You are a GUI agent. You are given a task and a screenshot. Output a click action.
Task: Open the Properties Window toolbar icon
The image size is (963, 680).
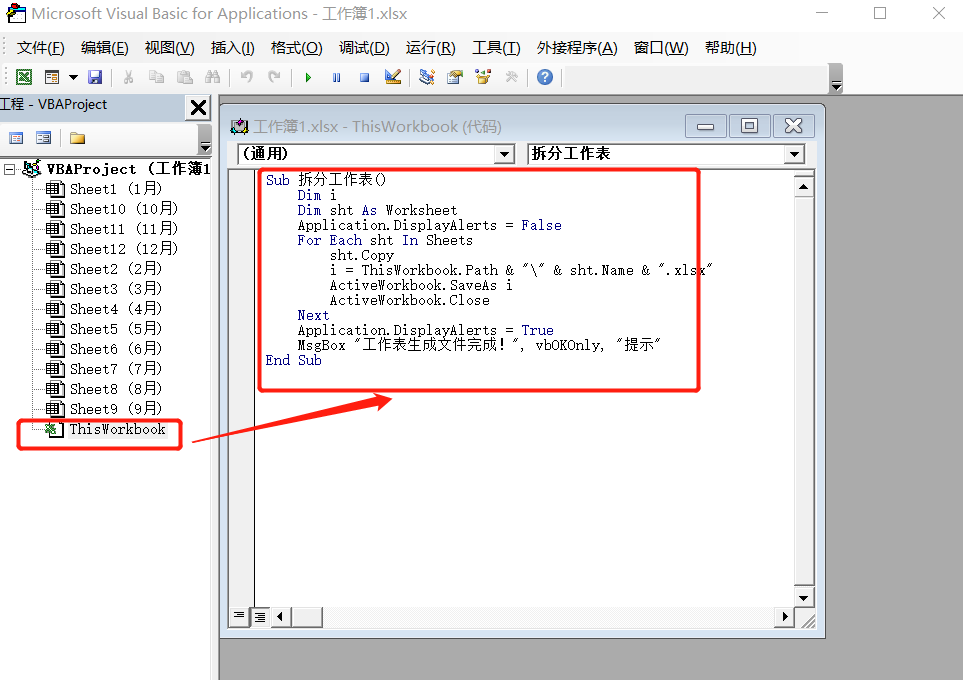click(454, 77)
